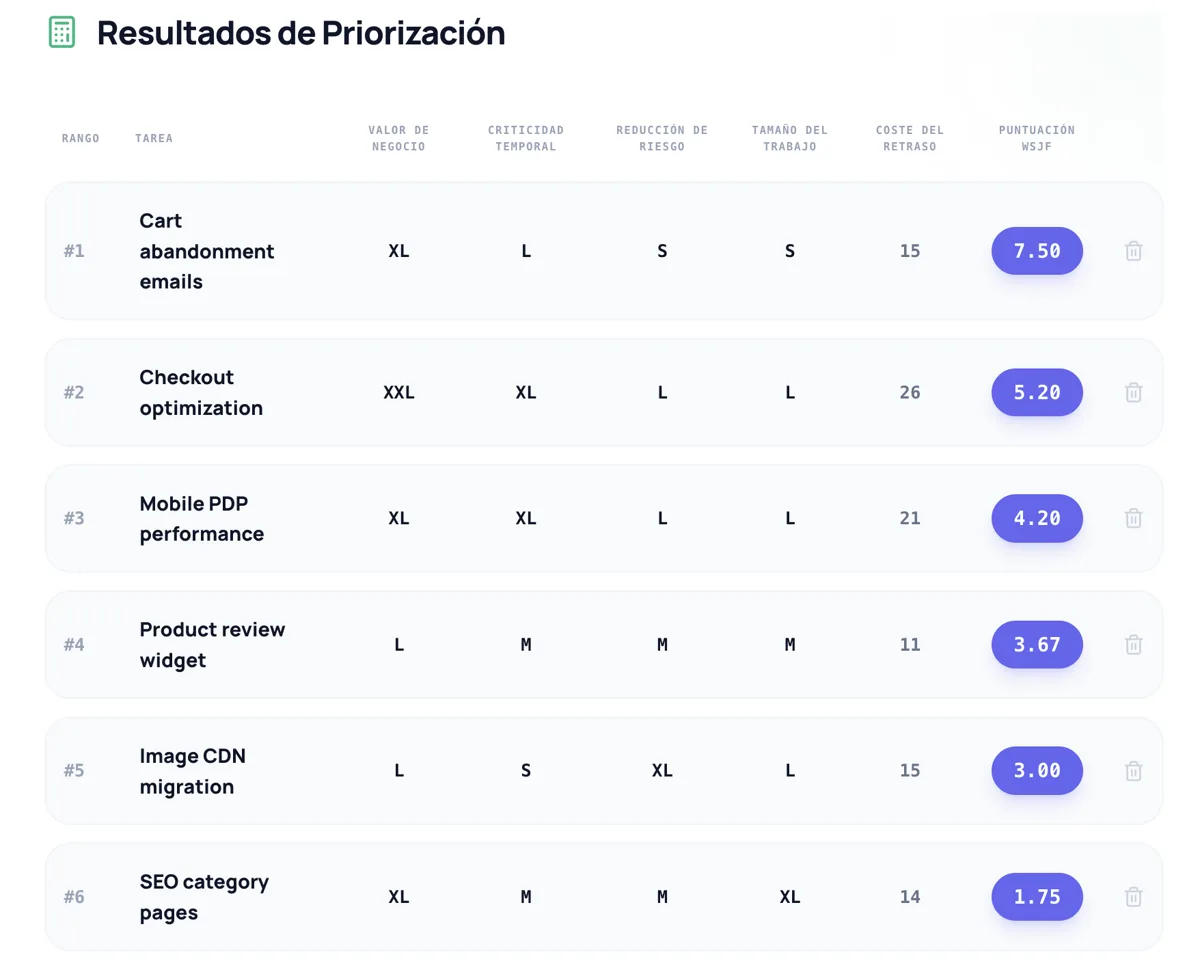Click the VALOR DE NEGOCIO column header
This screenshot has height=972, width=1200.
pyautogui.click(x=398, y=138)
